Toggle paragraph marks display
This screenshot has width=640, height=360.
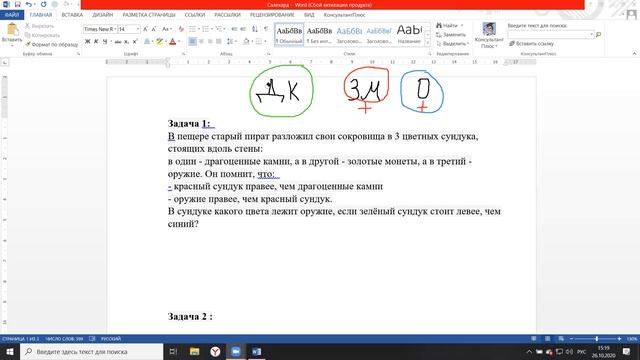point(266,29)
